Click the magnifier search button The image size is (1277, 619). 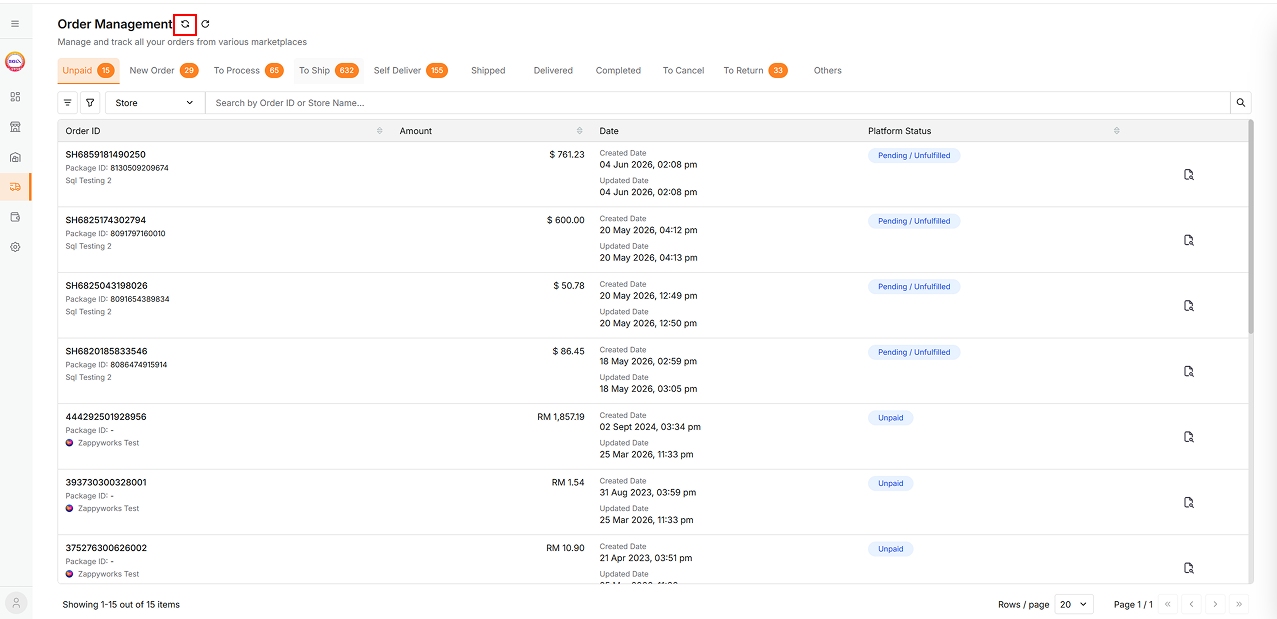[1241, 103]
